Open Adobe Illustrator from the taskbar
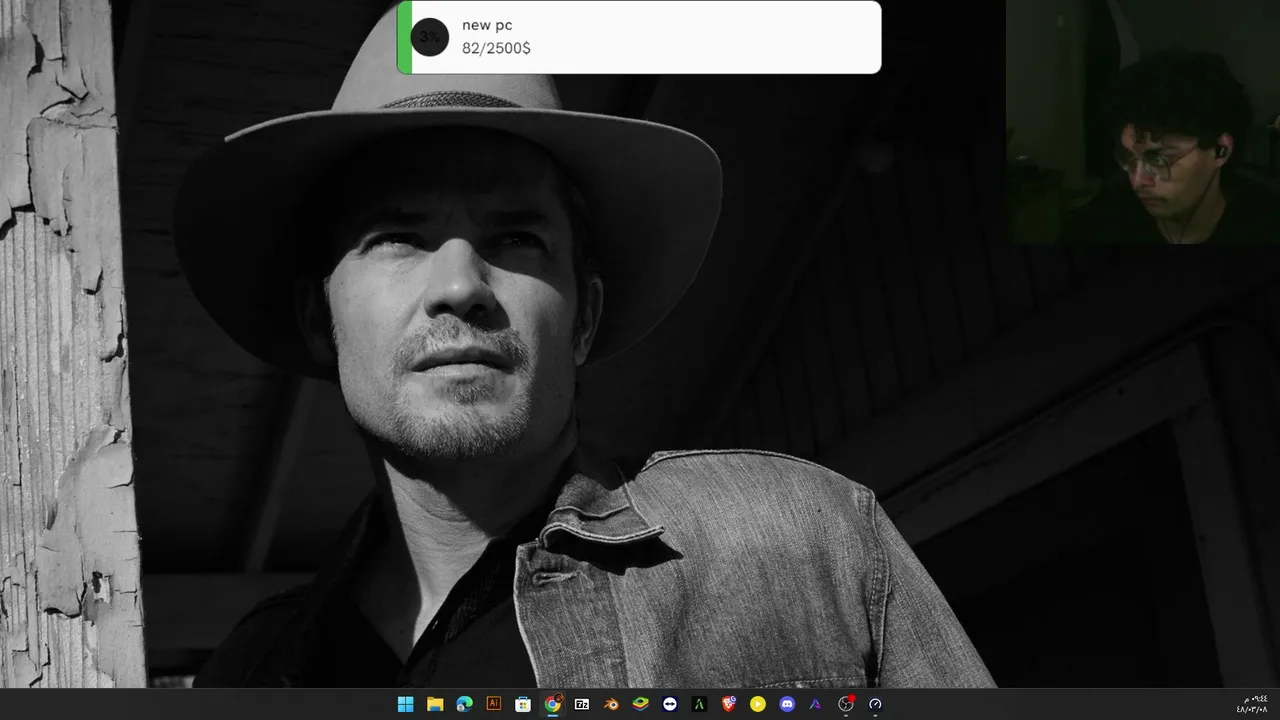Viewport: 1280px width, 720px height. [x=493, y=704]
